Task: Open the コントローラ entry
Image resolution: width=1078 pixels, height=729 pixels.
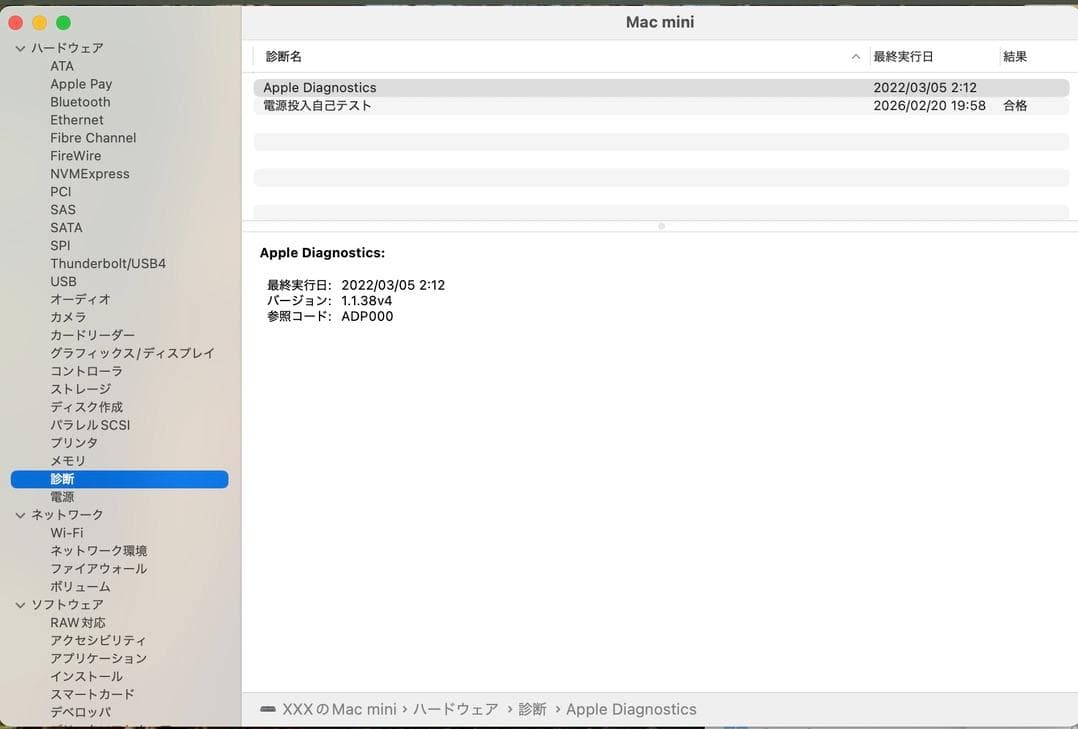Action: 86,371
